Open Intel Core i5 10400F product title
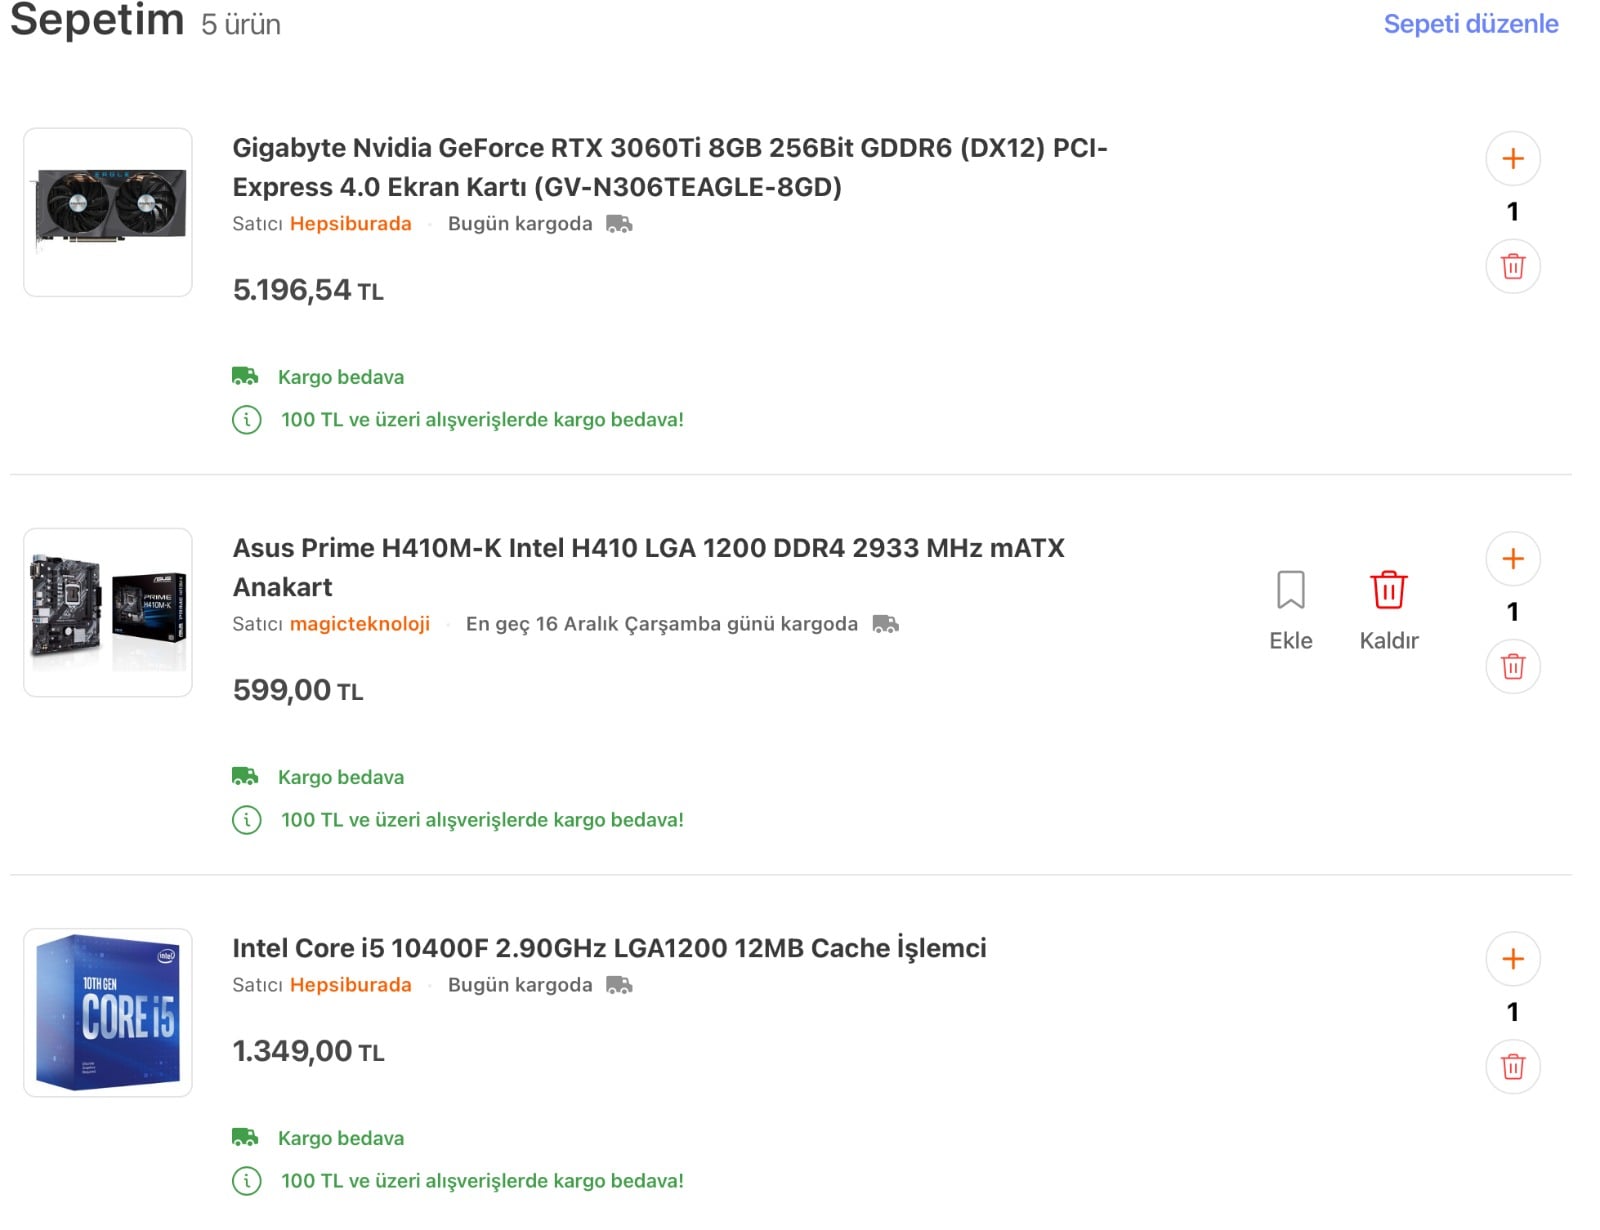The width and height of the screenshot is (1600, 1230). 609,948
